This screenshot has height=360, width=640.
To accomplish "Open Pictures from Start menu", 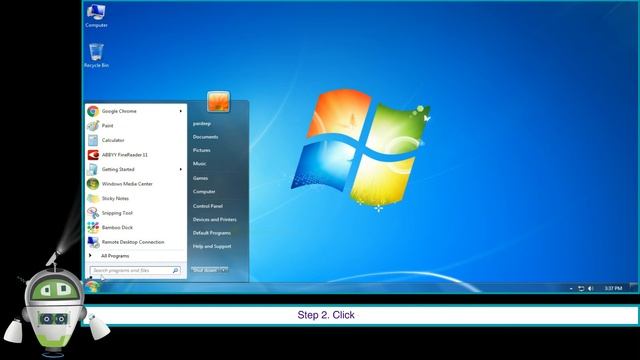I will [x=202, y=150].
